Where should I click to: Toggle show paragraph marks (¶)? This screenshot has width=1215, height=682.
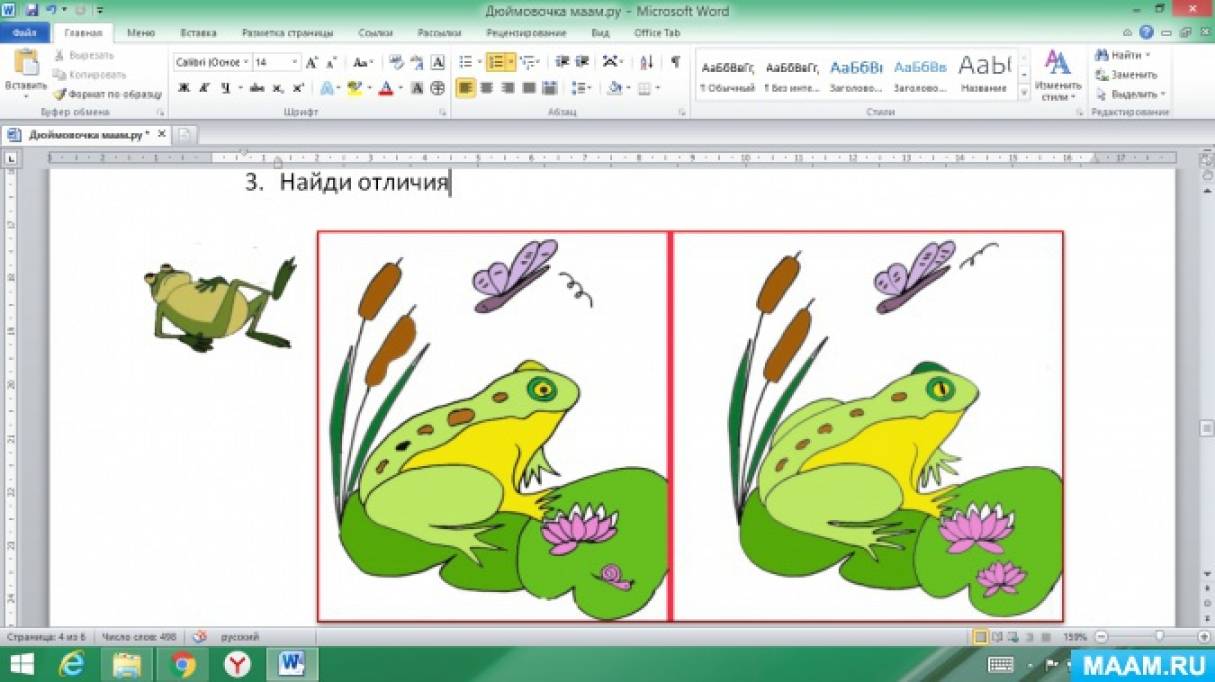pyautogui.click(x=675, y=62)
